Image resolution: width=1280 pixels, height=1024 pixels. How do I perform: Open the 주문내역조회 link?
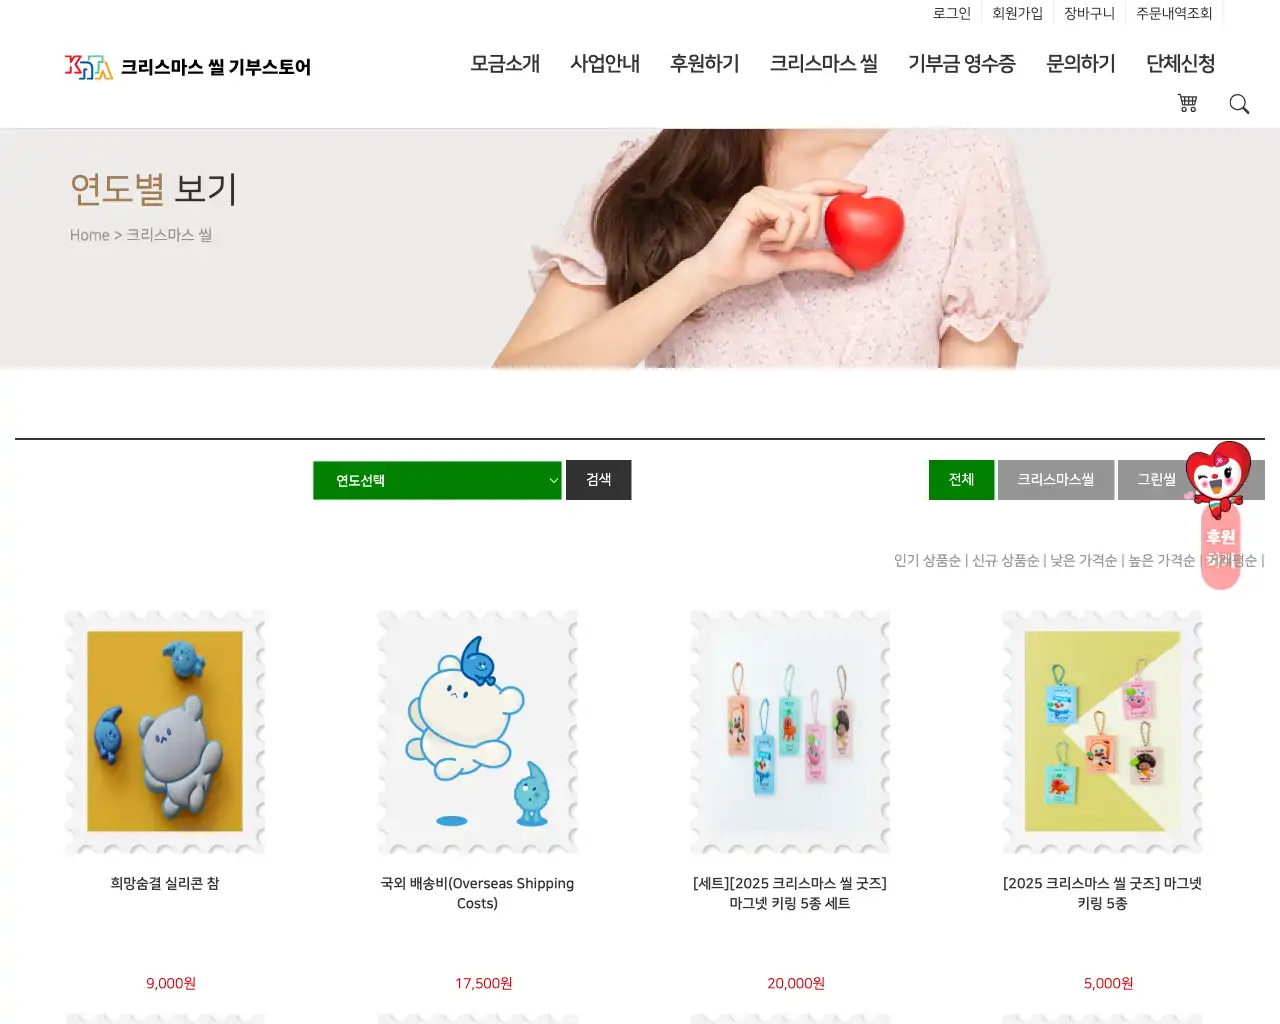click(x=1174, y=13)
